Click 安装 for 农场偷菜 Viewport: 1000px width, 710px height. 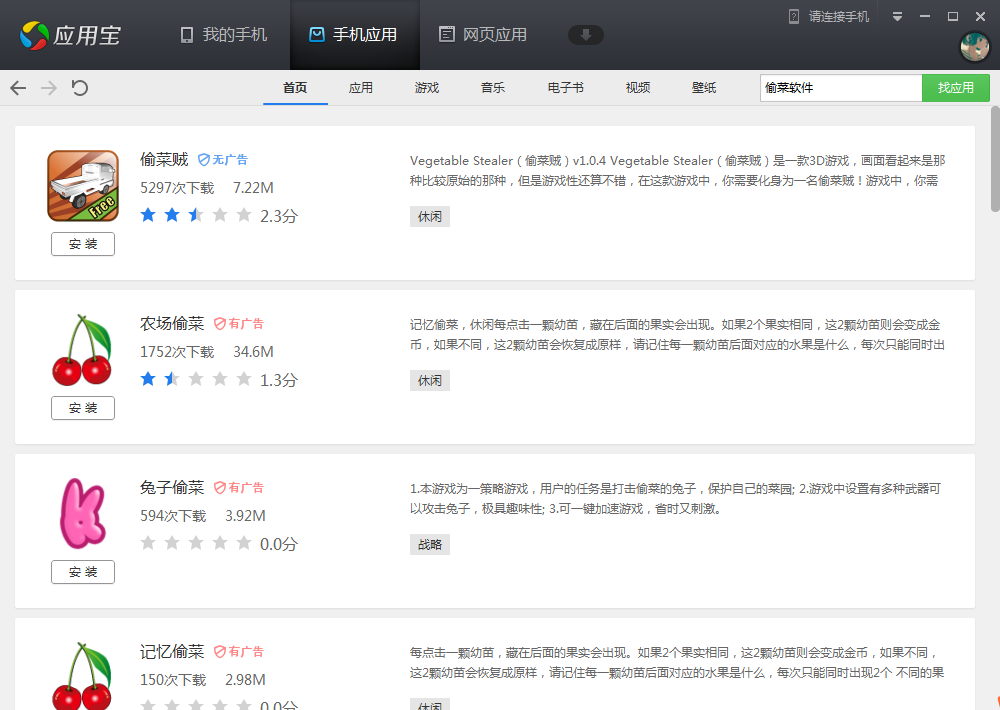tap(82, 407)
